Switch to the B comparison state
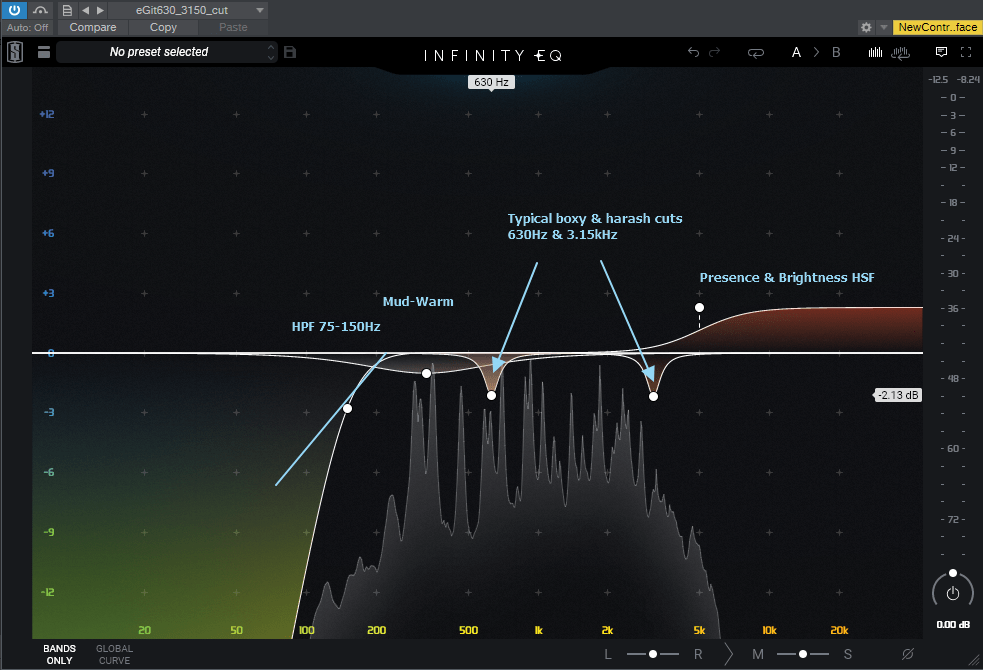The height and width of the screenshot is (670, 983). 836,53
